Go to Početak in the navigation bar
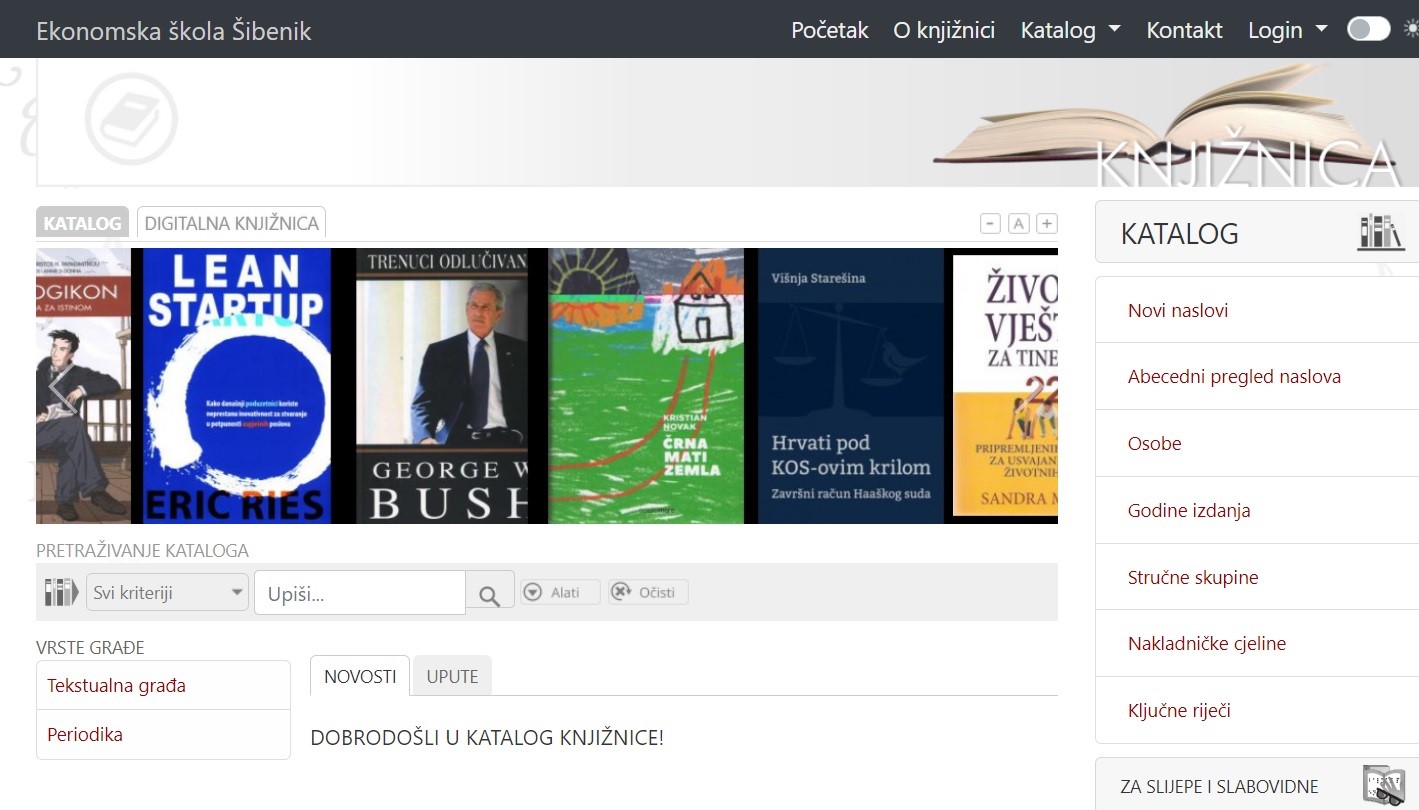This screenshot has height=810, width=1419. 830,30
